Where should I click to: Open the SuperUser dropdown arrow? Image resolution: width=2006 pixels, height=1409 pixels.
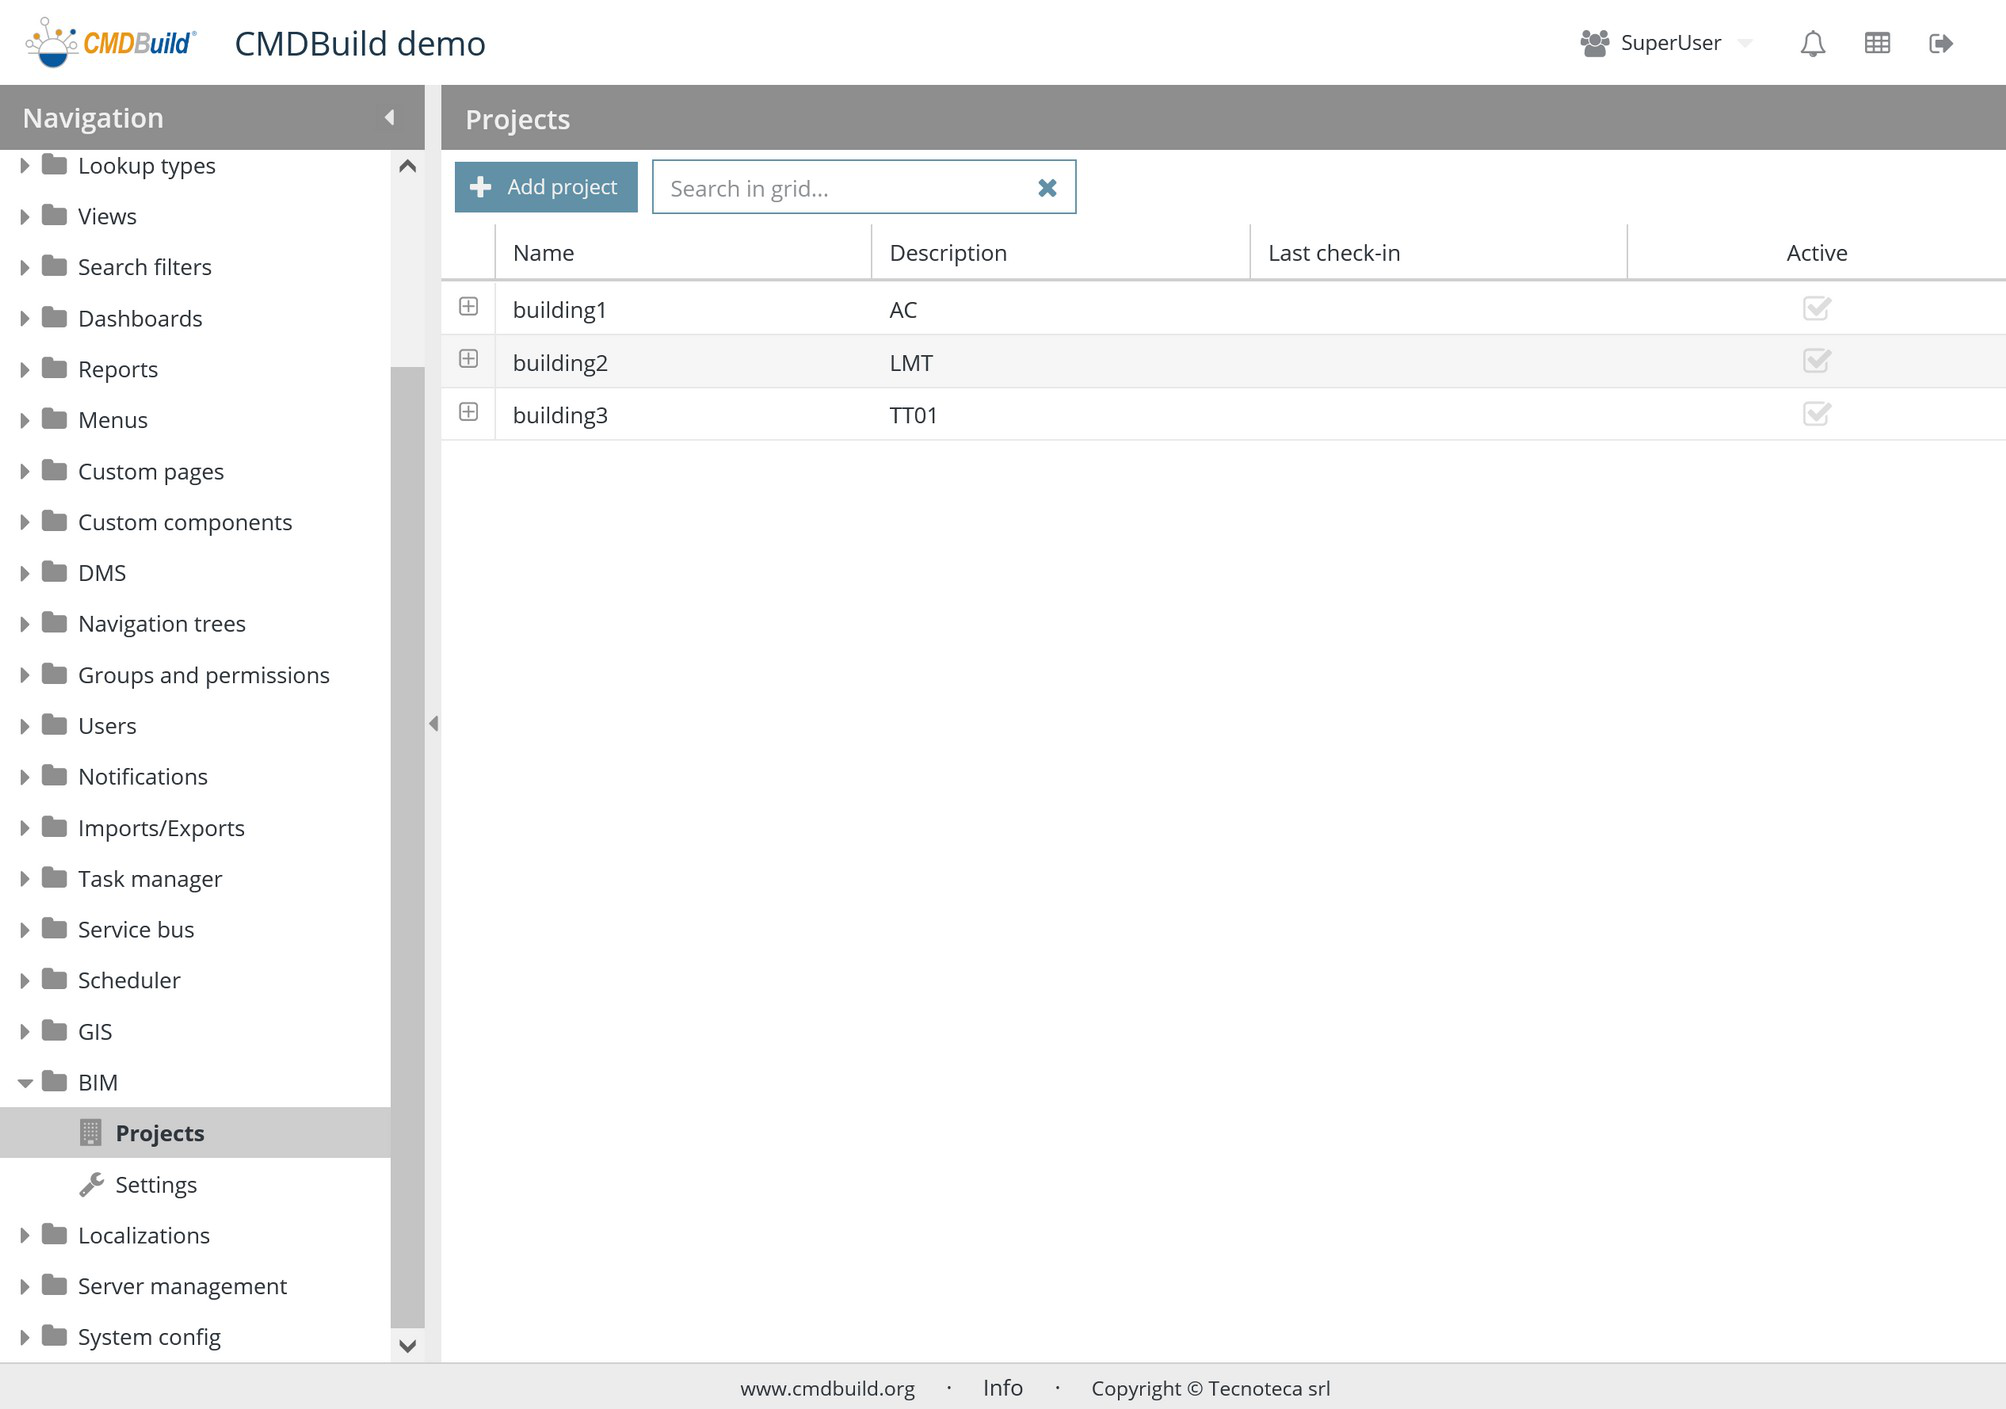coord(1745,43)
